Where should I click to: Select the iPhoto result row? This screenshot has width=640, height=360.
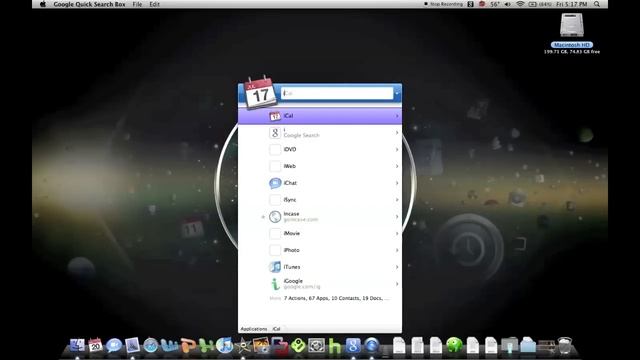[x=320, y=250]
